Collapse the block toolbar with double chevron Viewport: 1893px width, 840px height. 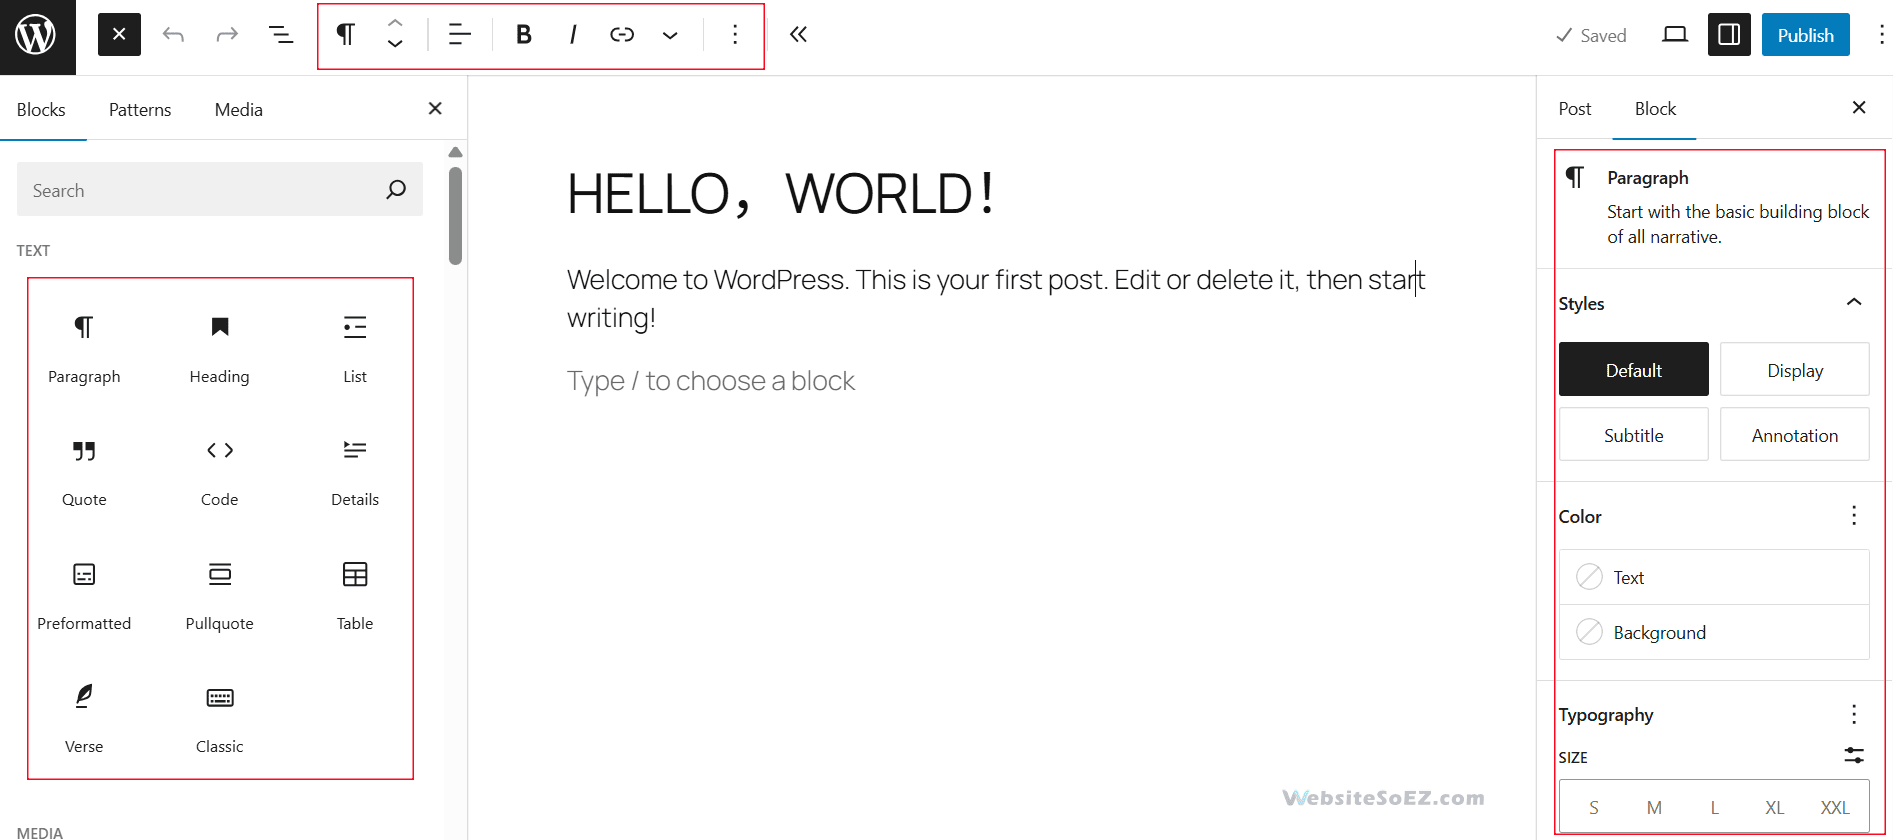[x=798, y=35]
